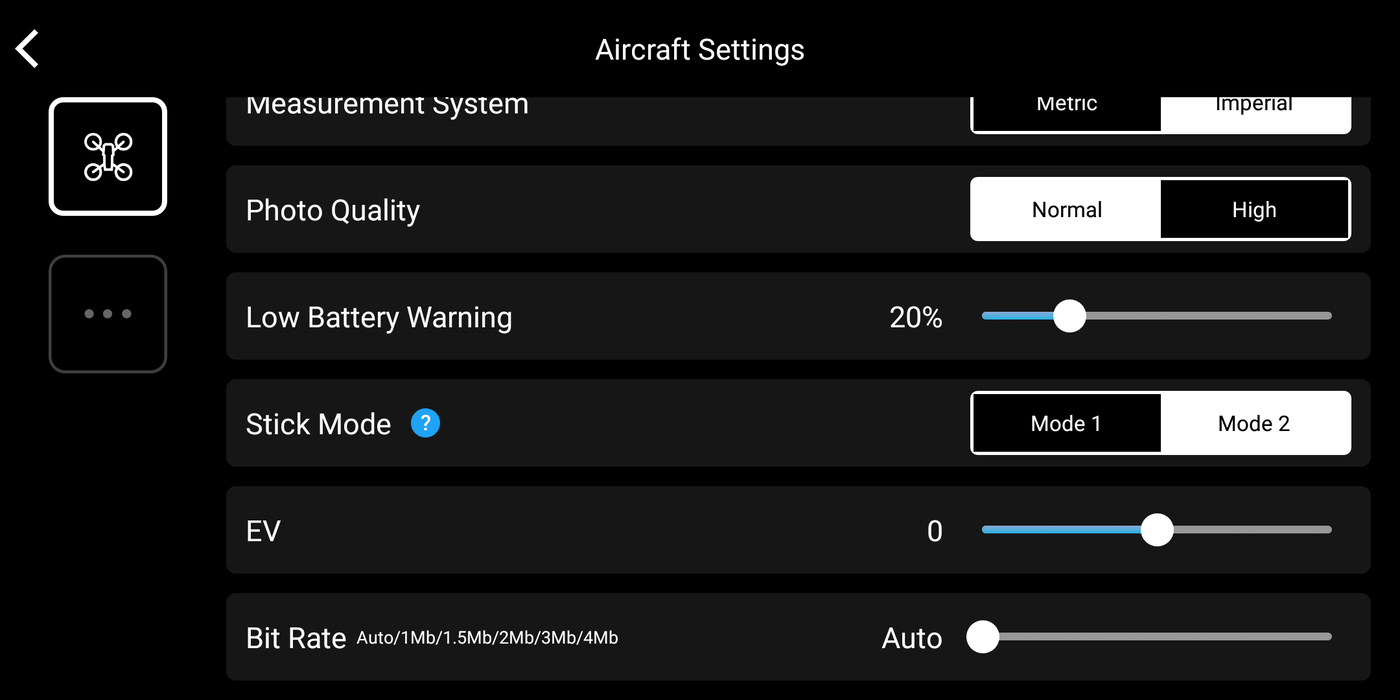Set Photo Quality to Normal
Image resolution: width=1400 pixels, height=700 pixels.
pyautogui.click(x=1066, y=210)
